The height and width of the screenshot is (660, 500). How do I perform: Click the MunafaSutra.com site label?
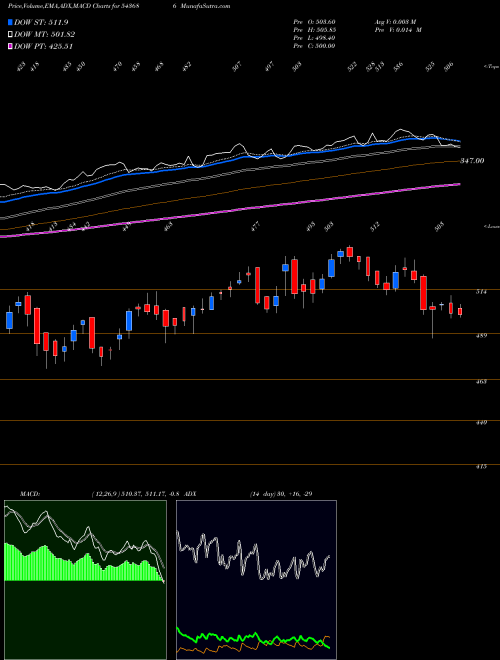coord(205,6)
